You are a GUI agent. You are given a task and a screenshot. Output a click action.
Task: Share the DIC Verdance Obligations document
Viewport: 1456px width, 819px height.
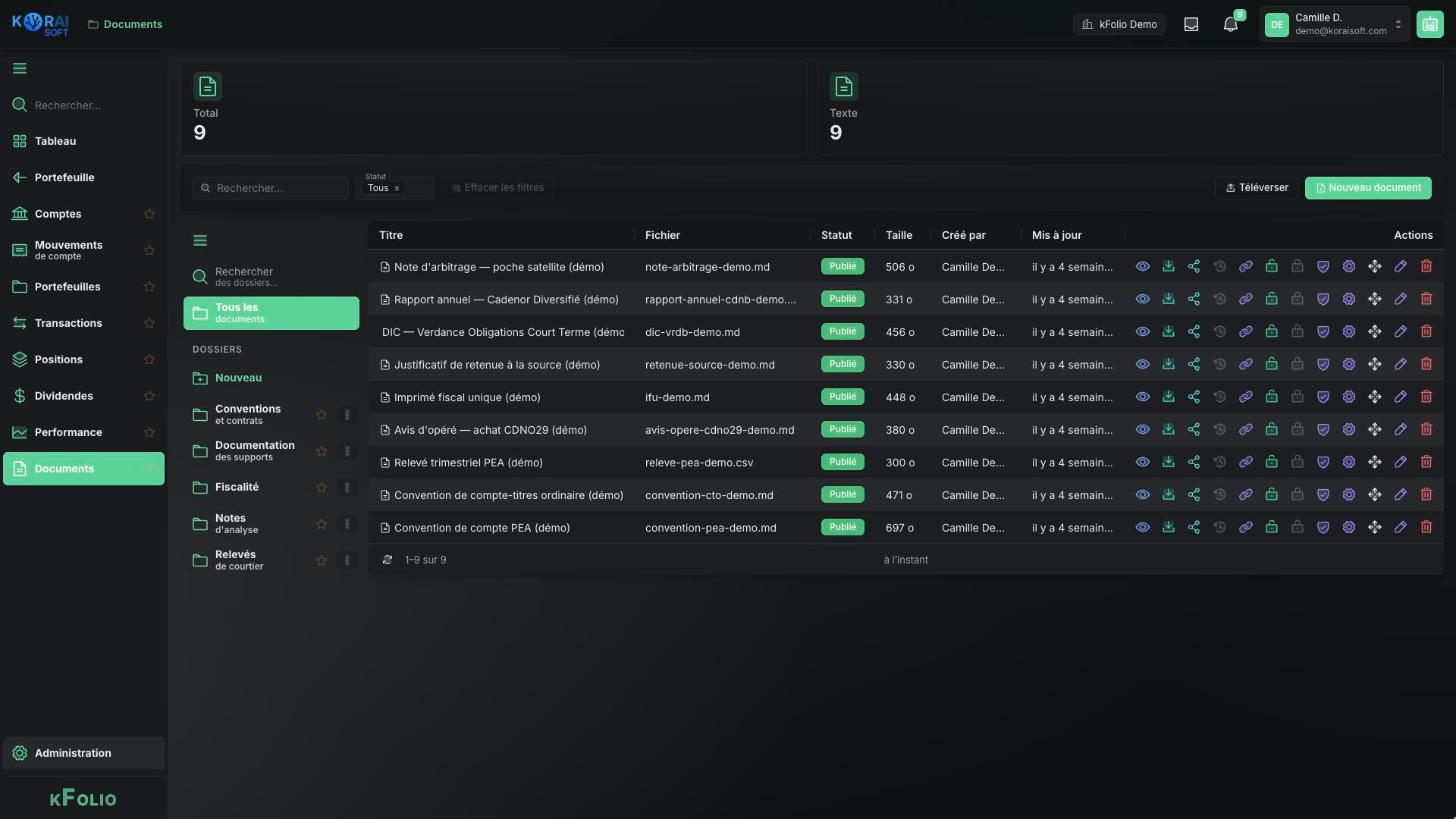click(1194, 332)
